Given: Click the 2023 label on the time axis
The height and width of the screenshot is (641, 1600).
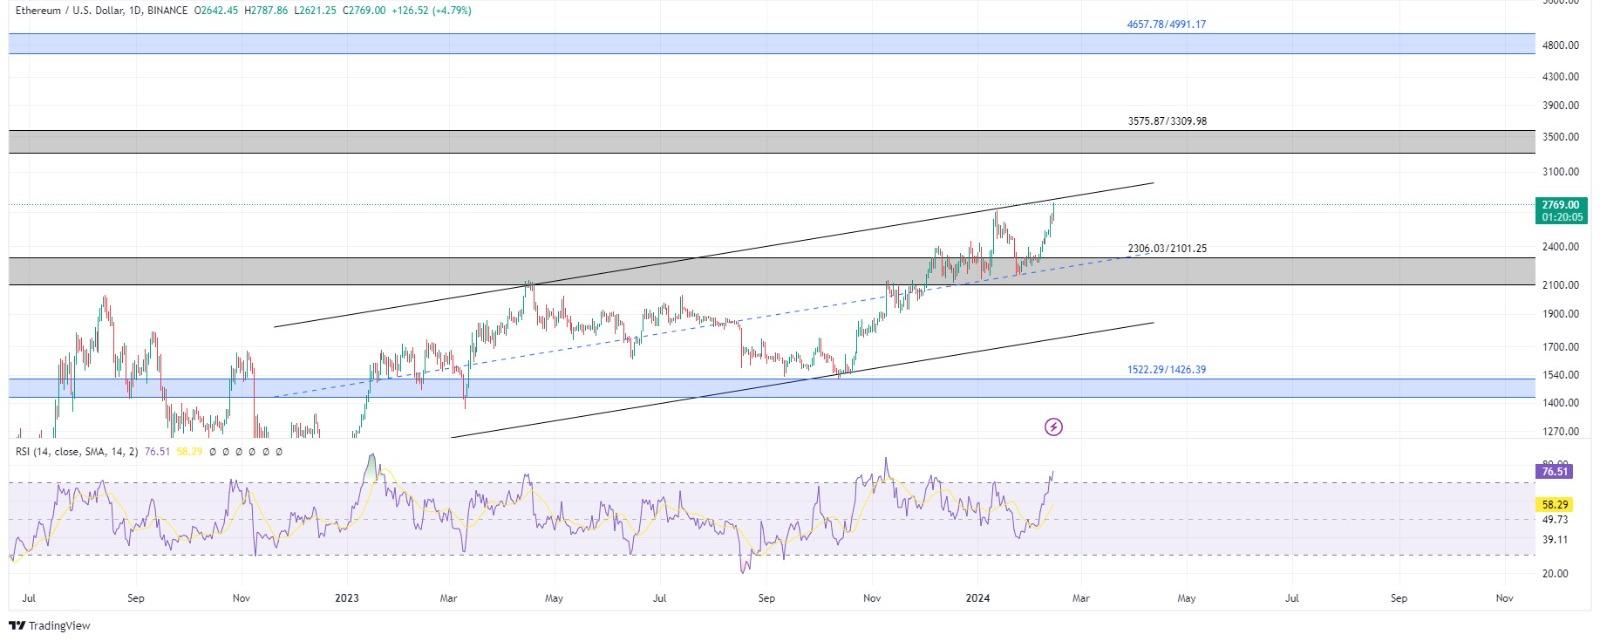Looking at the screenshot, I should [x=346, y=599].
